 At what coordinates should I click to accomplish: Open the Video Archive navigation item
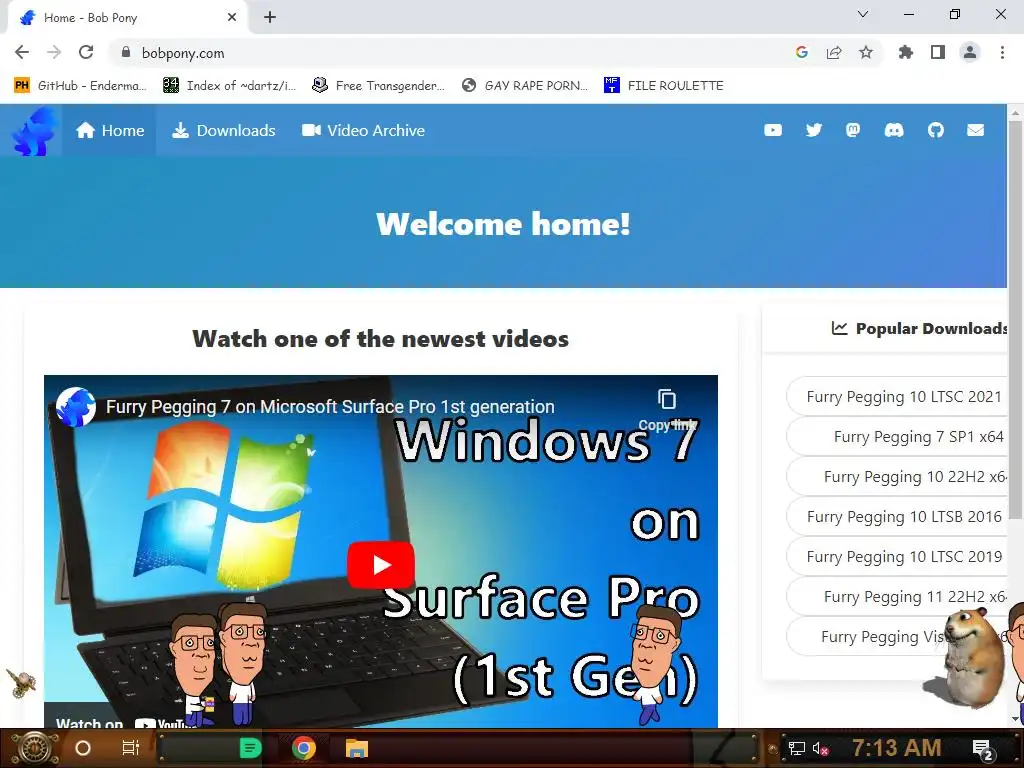click(x=363, y=131)
